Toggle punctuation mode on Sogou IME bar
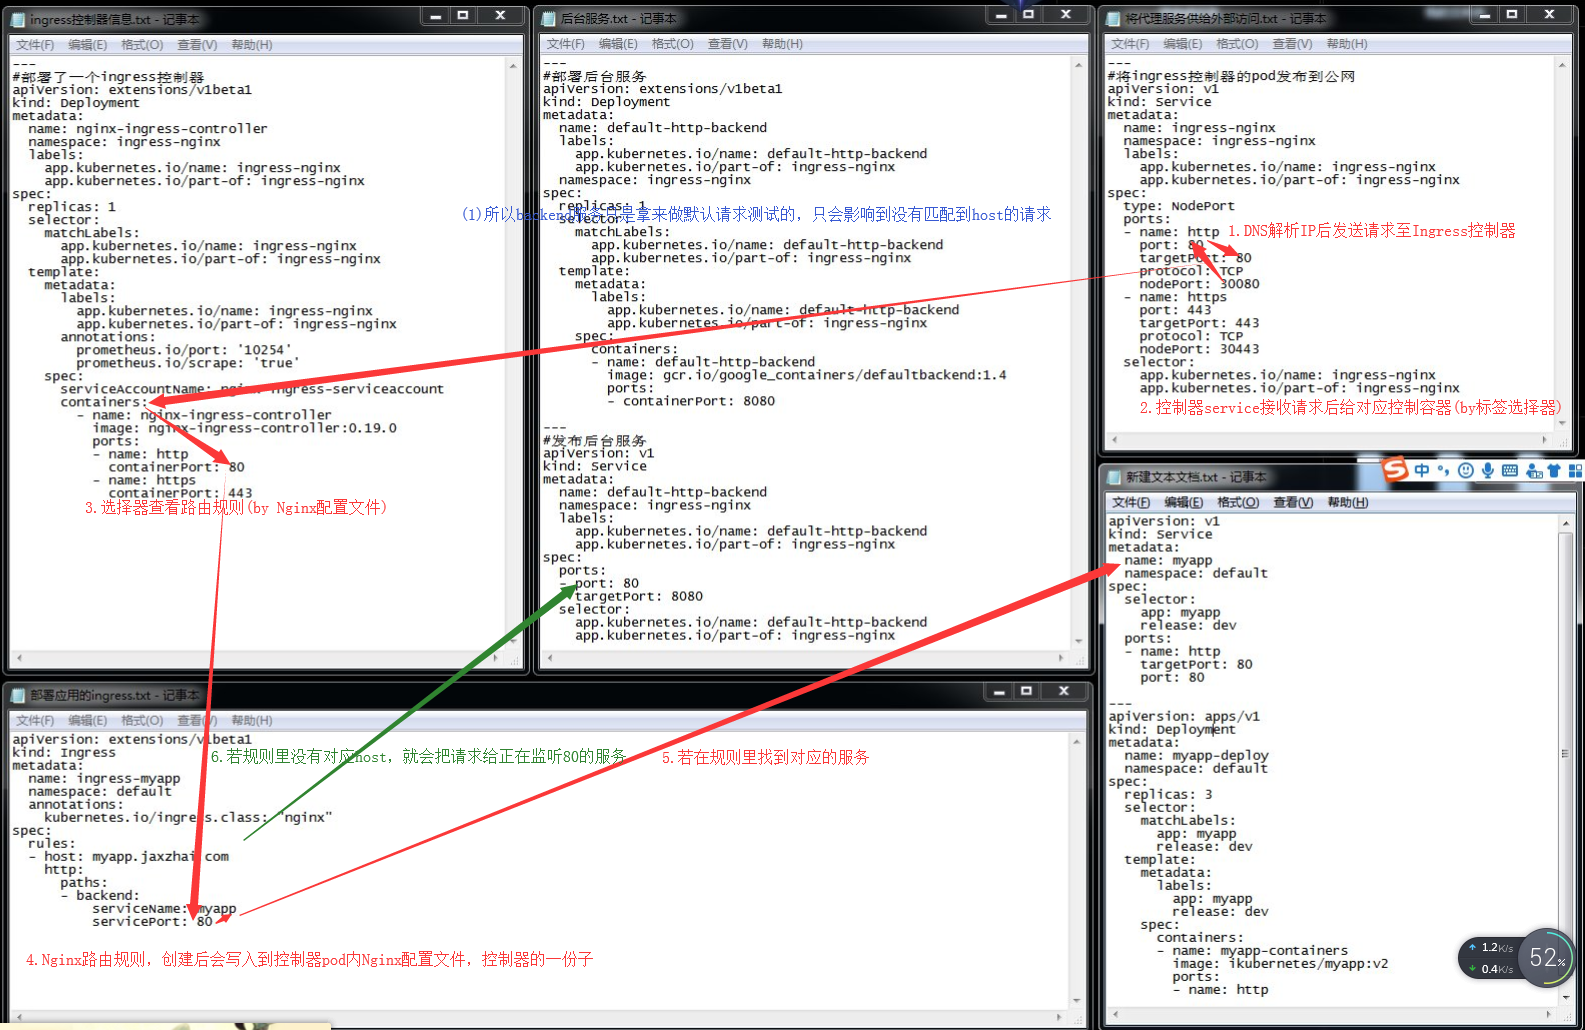1585x1030 pixels. tap(1443, 470)
